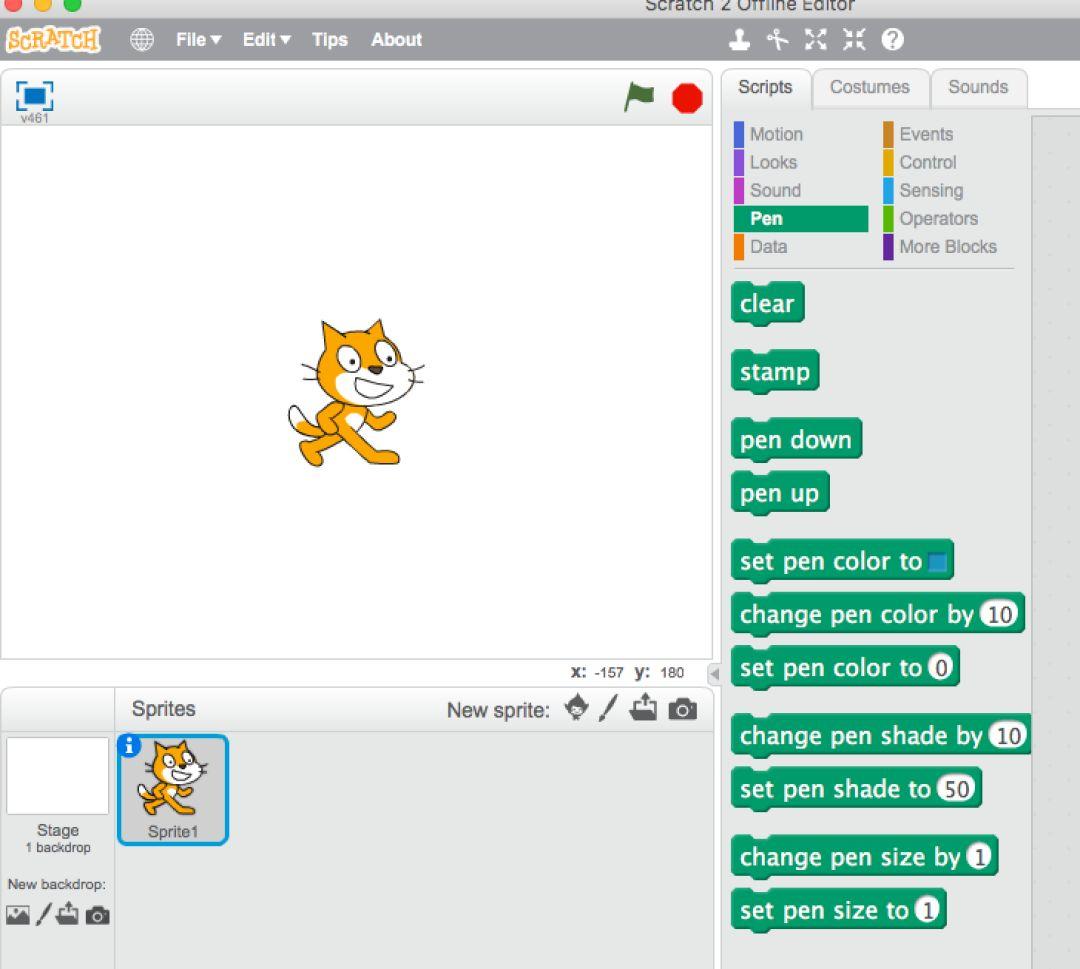Click the Scratch logo
Image resolution: width=1080 pixels, height=969 pixels.
(x=53, y=39)
